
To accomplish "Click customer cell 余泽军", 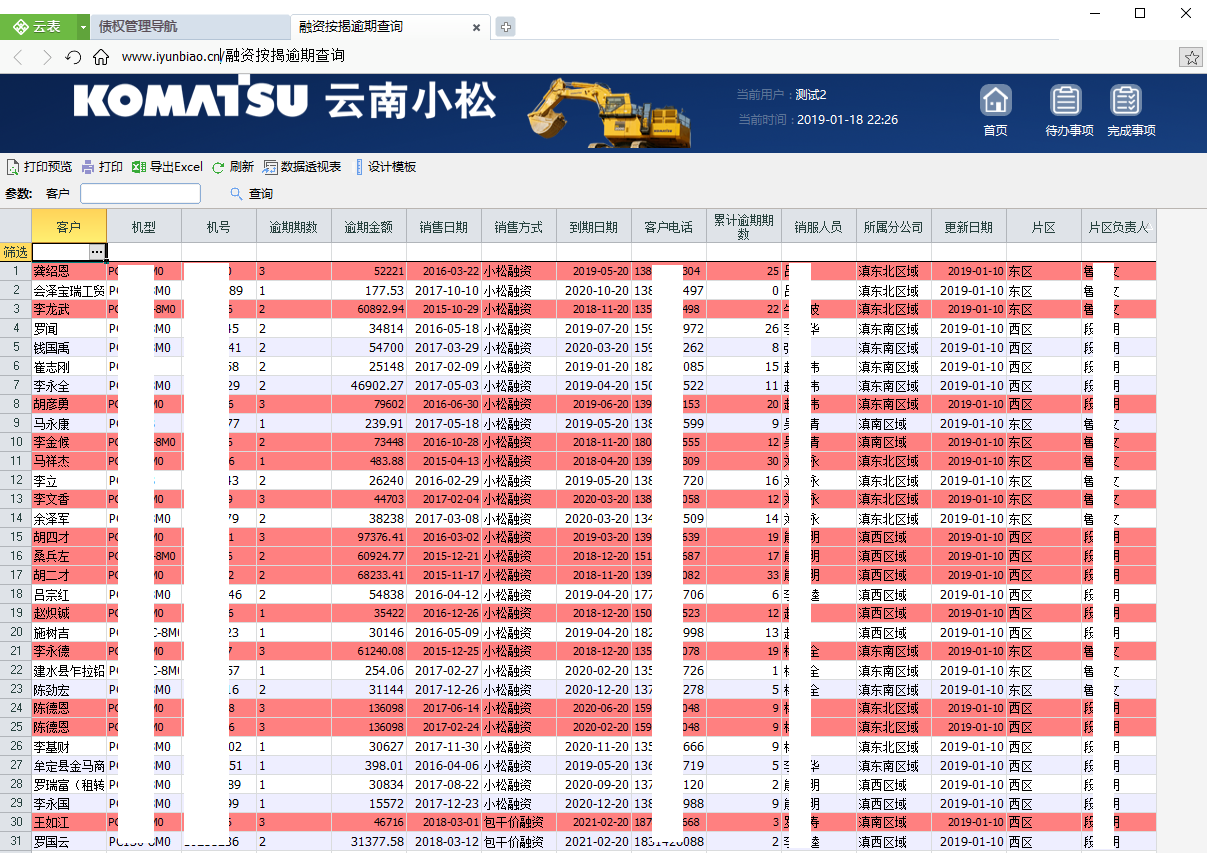I will (x=69, y=518).
